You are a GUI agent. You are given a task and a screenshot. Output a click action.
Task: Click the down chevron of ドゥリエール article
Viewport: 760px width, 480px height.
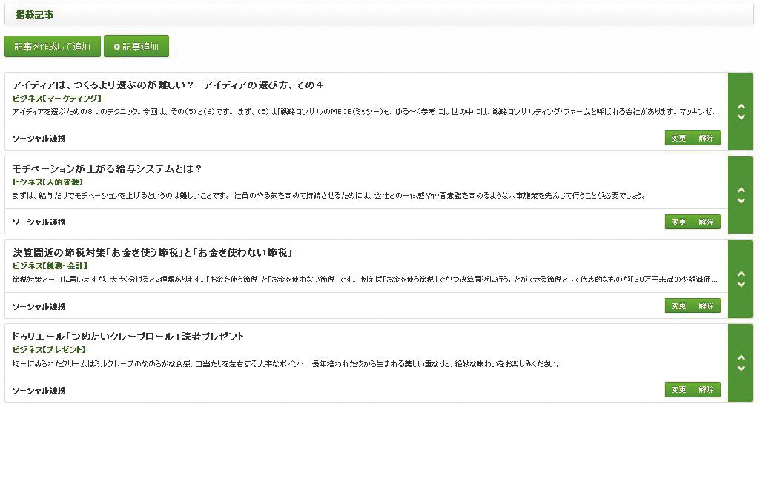pos(741,368)
